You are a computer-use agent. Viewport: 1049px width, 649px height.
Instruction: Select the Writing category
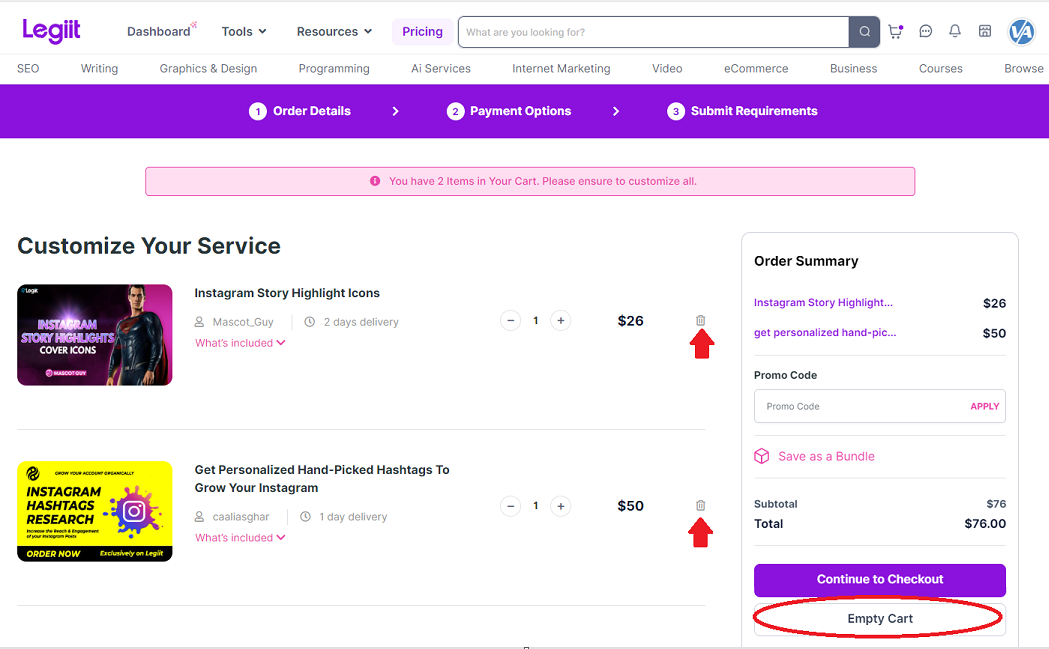pos(99,68)
